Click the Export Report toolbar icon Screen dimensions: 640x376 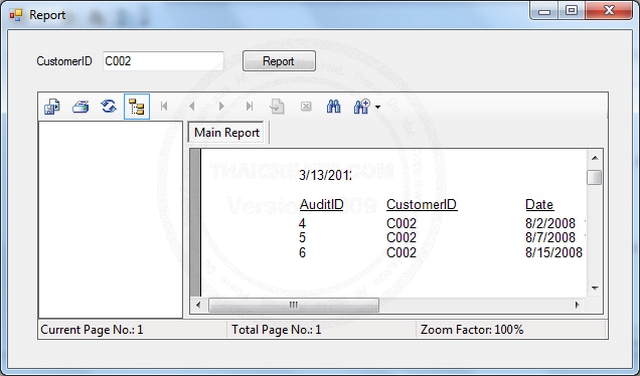point(52,107)
